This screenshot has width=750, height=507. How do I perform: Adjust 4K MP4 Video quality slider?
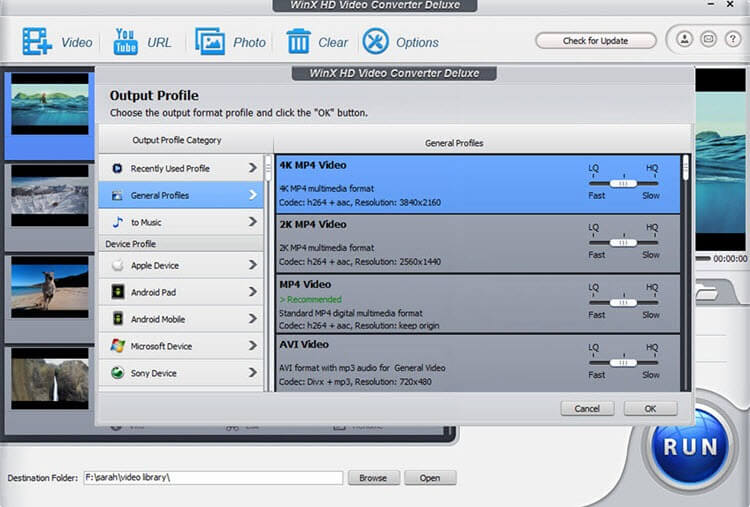click(x=623, y=183)
